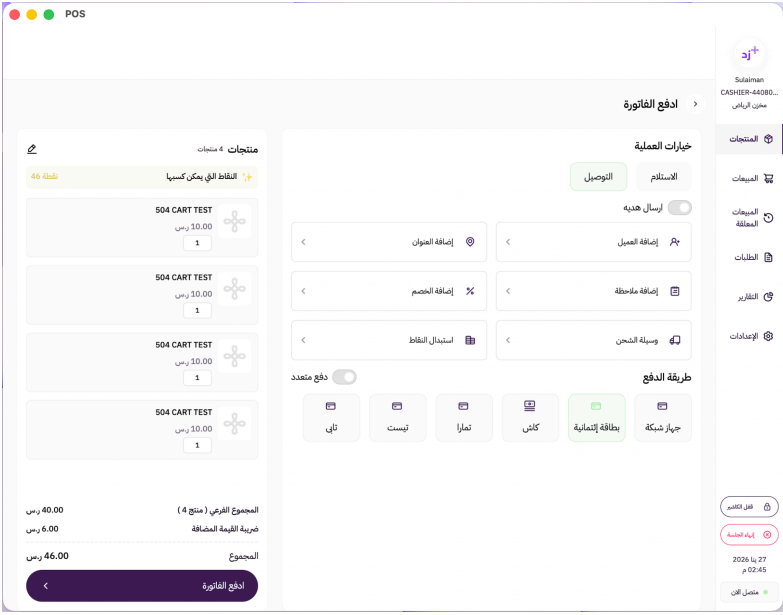Choose تيست payment method
The image size is (783, 615).
397,418
